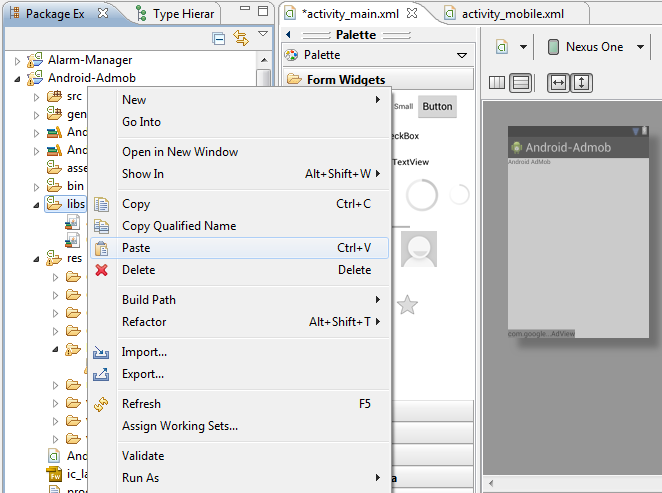Toggle fill width icon

coord(558,83)
